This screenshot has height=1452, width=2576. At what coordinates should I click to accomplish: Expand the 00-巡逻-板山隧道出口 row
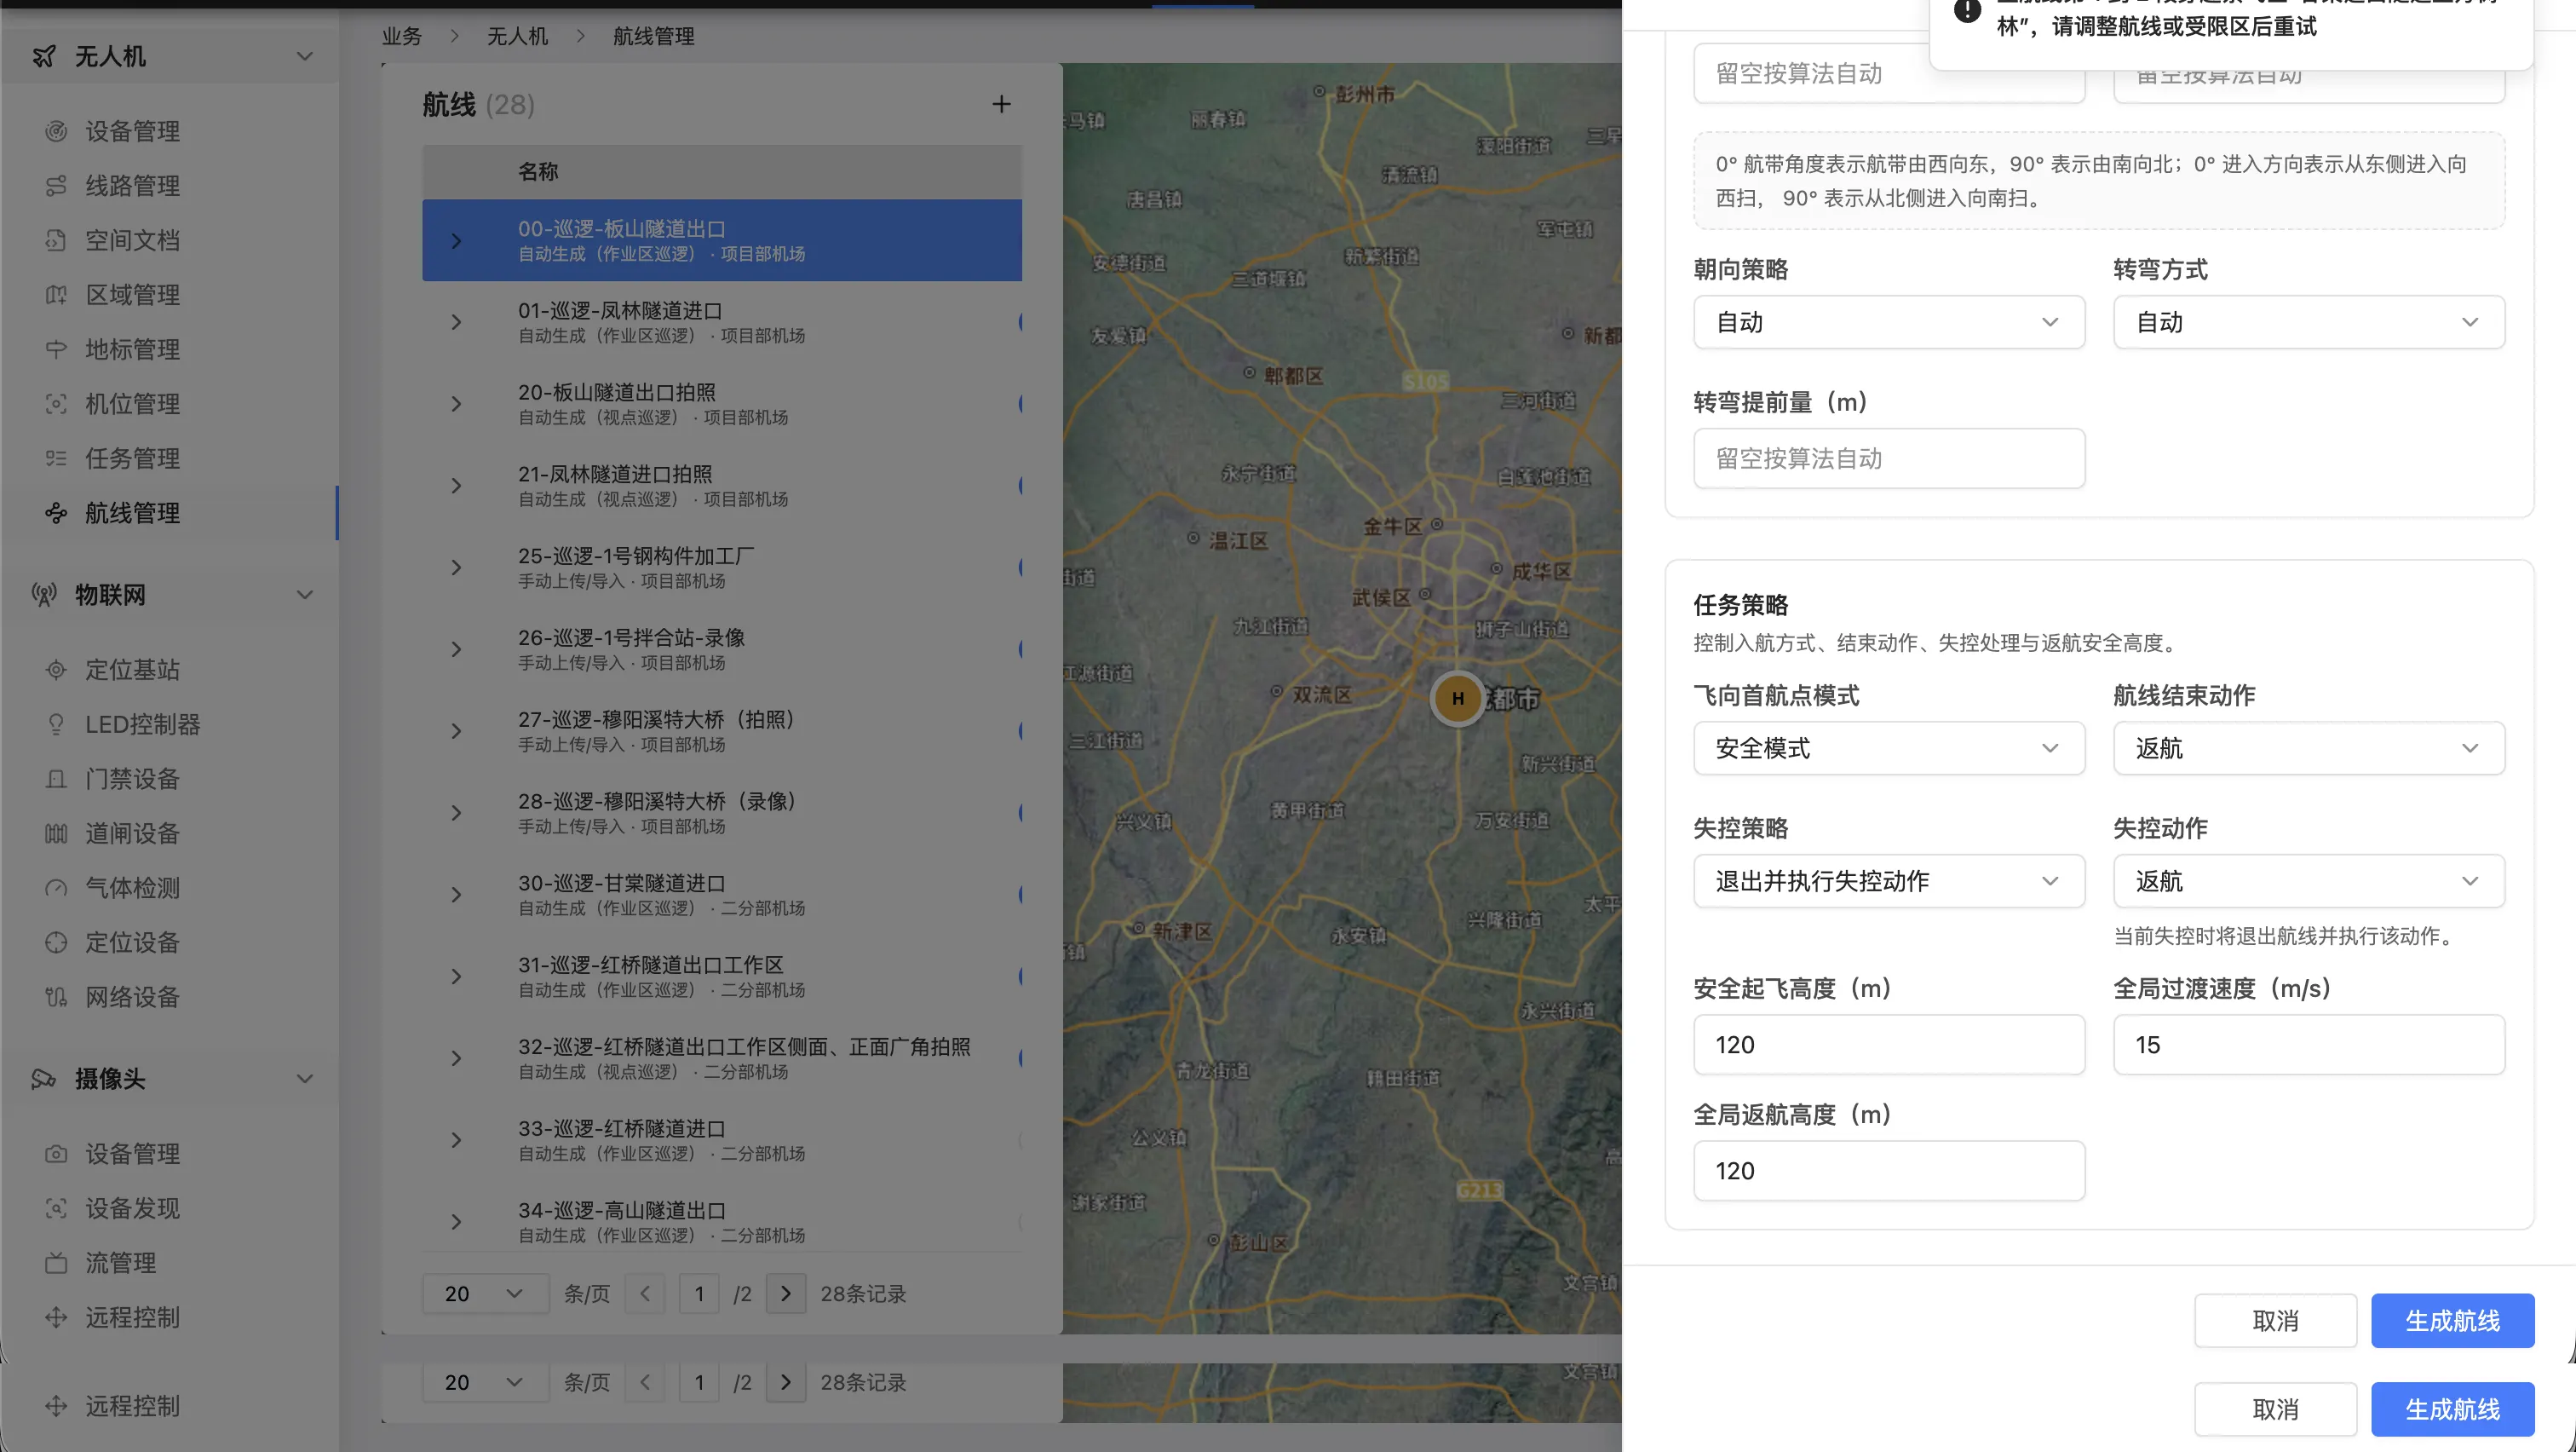pos(456,241)
